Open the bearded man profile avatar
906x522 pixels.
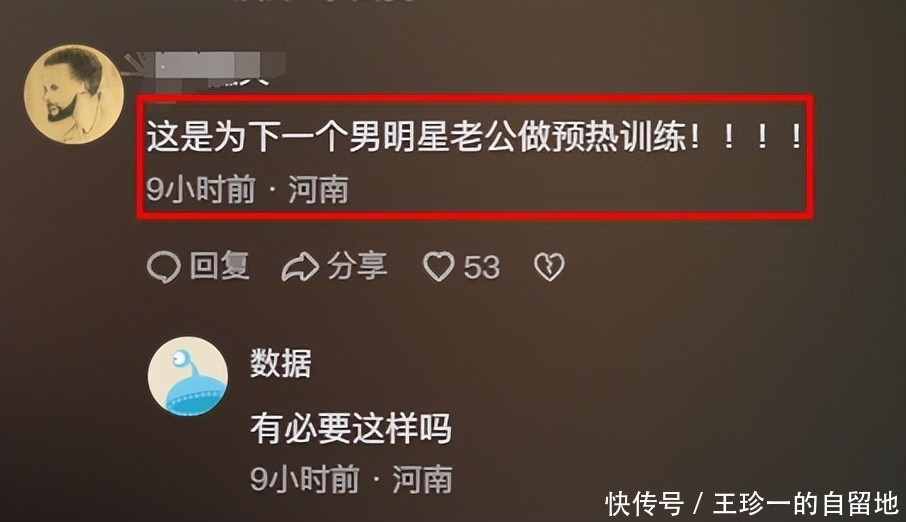pos(73,94)
